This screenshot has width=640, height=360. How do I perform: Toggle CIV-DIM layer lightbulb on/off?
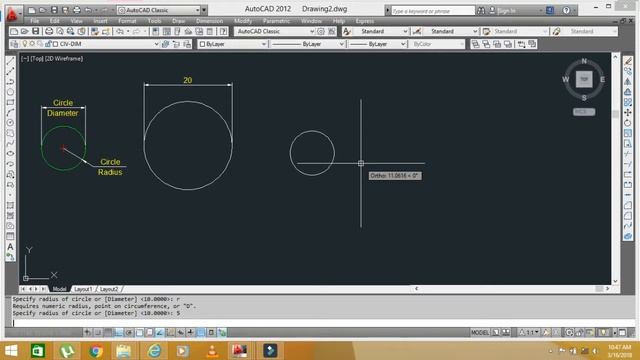(24, 44)
